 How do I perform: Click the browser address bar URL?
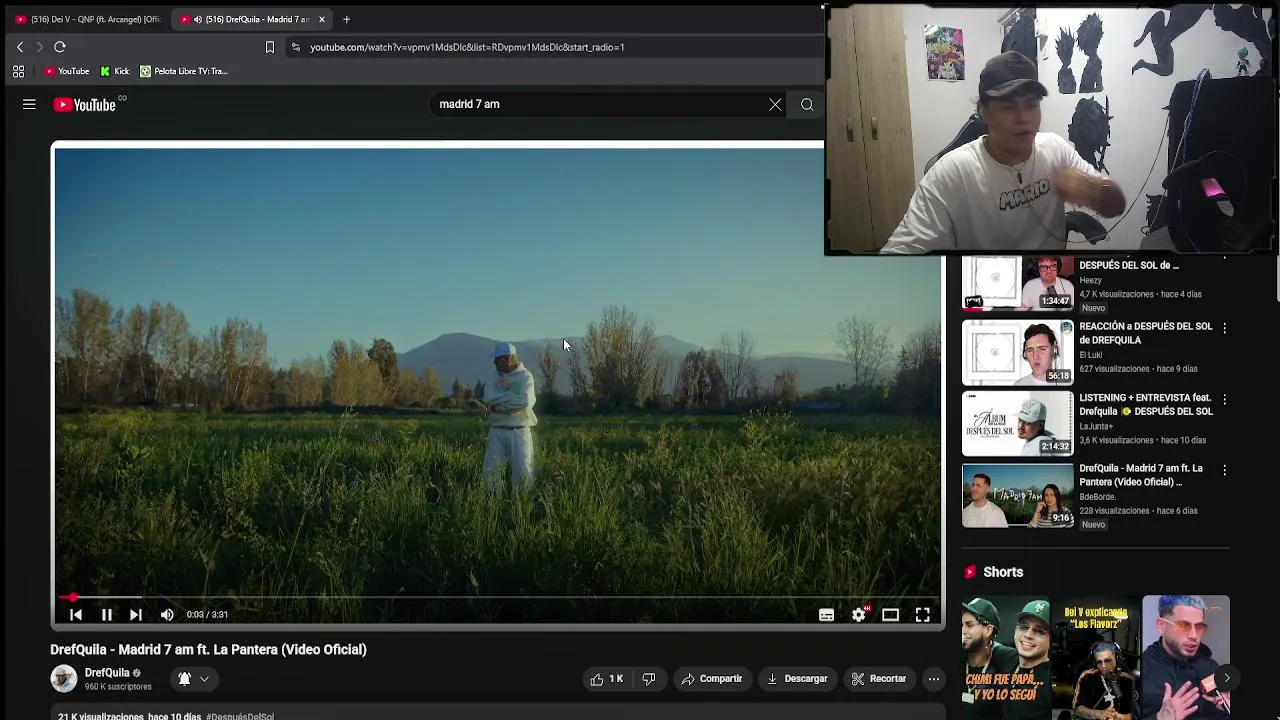tap(467, 47)
